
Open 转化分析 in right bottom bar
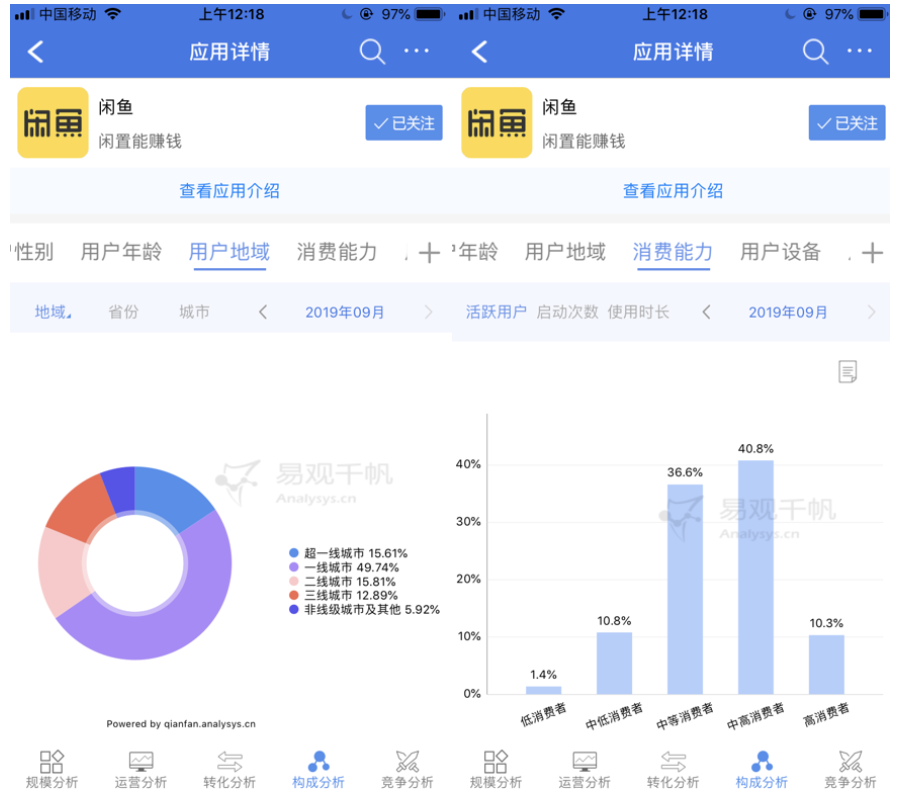pos(673,770)
